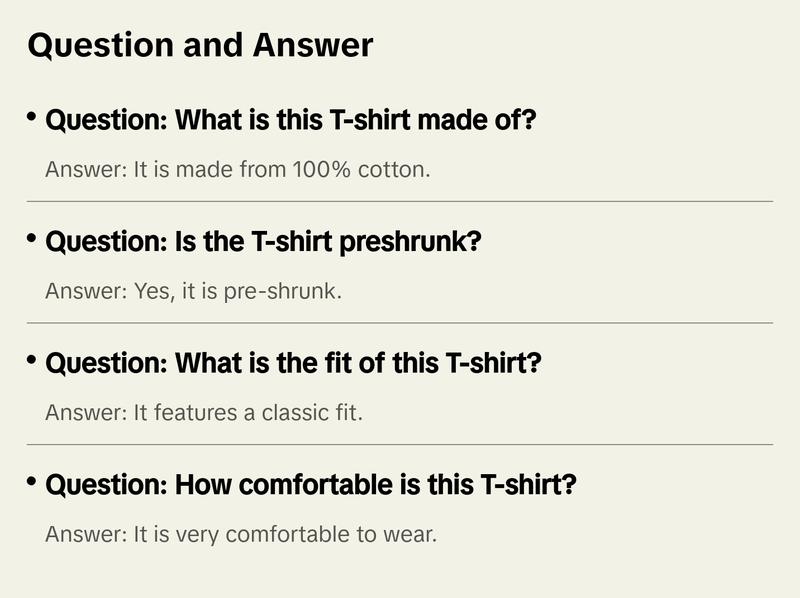Click the "Is the T-shirt preshrunk?" question
The width and height of the screenshot is (800, 598).
[263, 242]
